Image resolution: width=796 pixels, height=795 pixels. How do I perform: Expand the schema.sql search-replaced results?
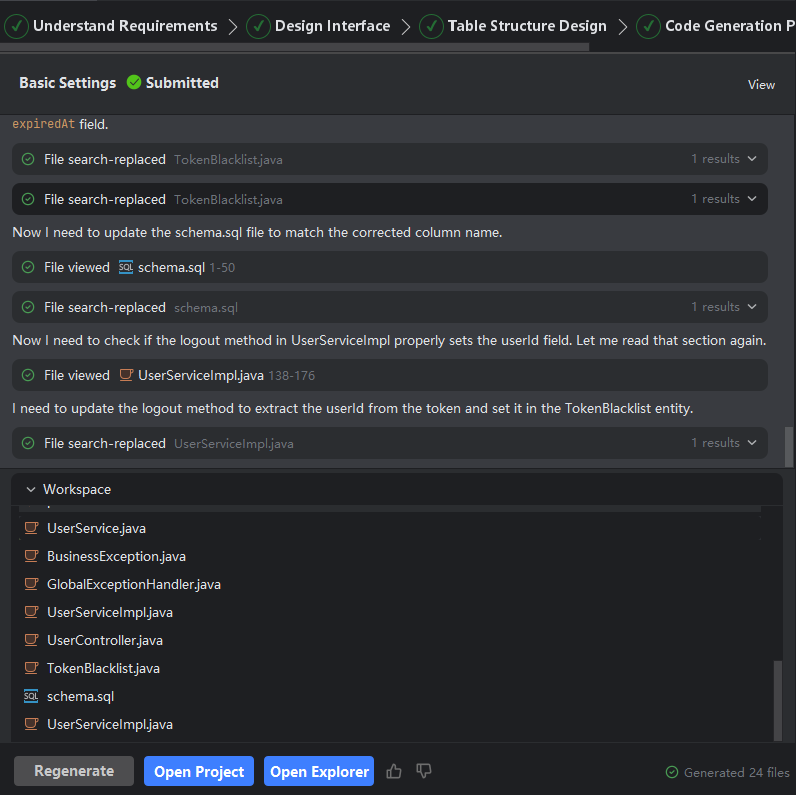click(751, 307)
